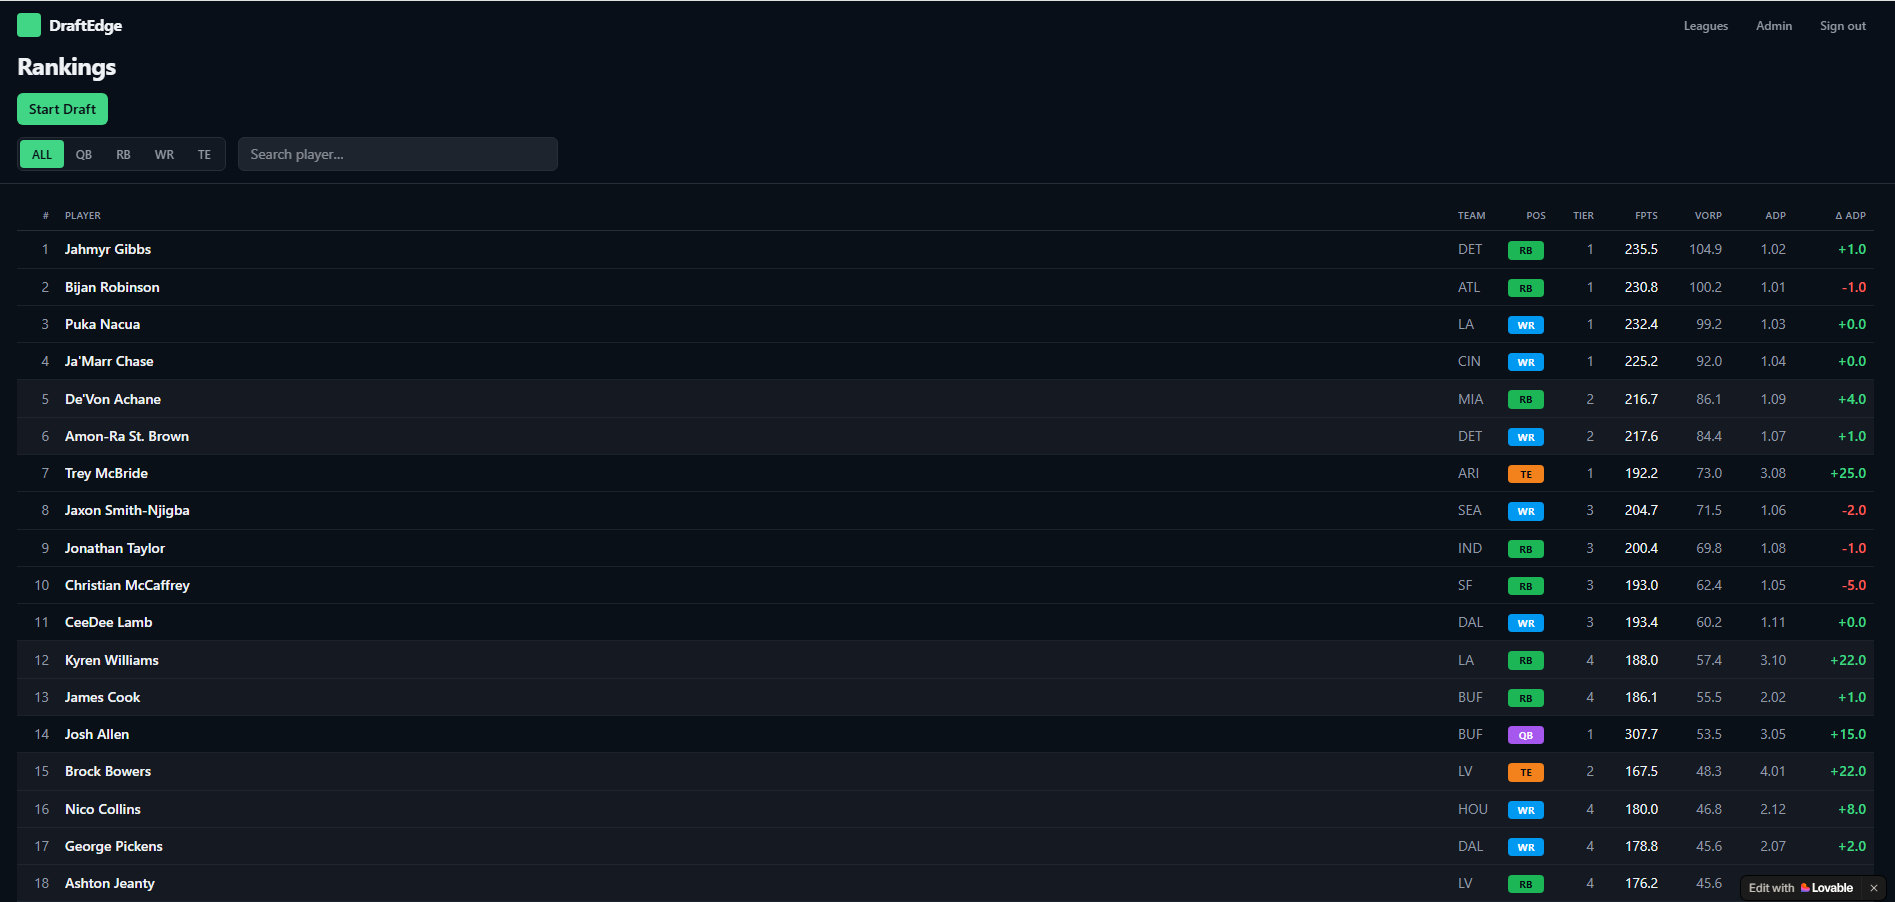
Task: Switch filter to WR players
Action: 164,154
